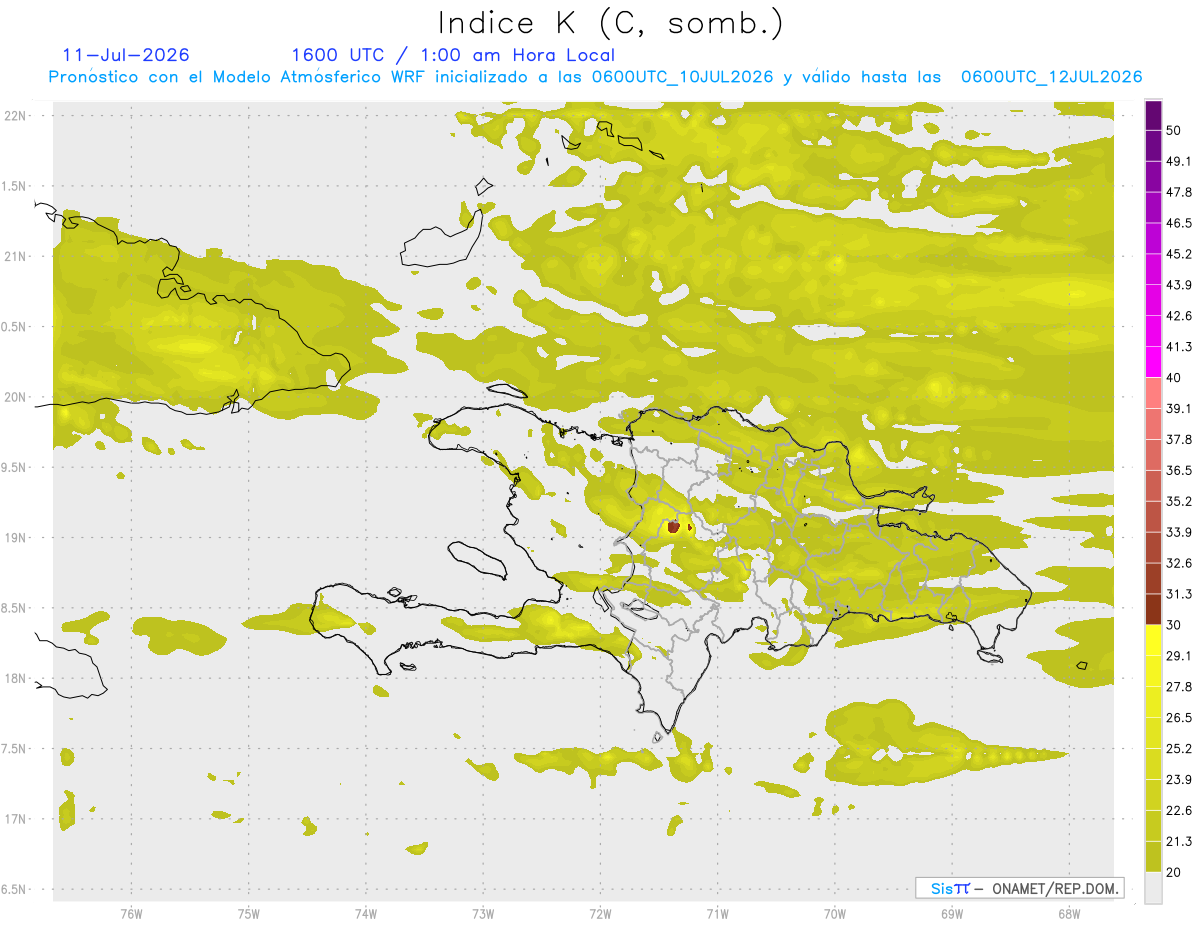Click legend value "40"
The width and height of the screenshot is (1200, 927).
[x=1174, y=378]
